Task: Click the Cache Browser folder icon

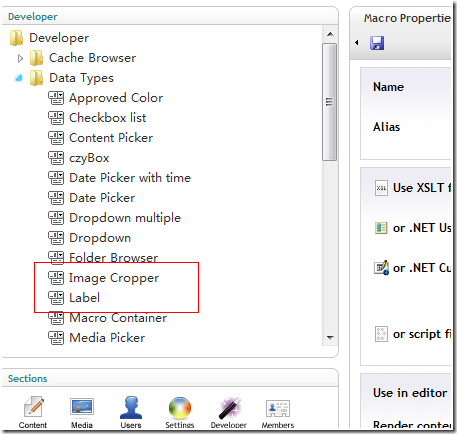Action: pyautogui.click(x=36, y=58)
